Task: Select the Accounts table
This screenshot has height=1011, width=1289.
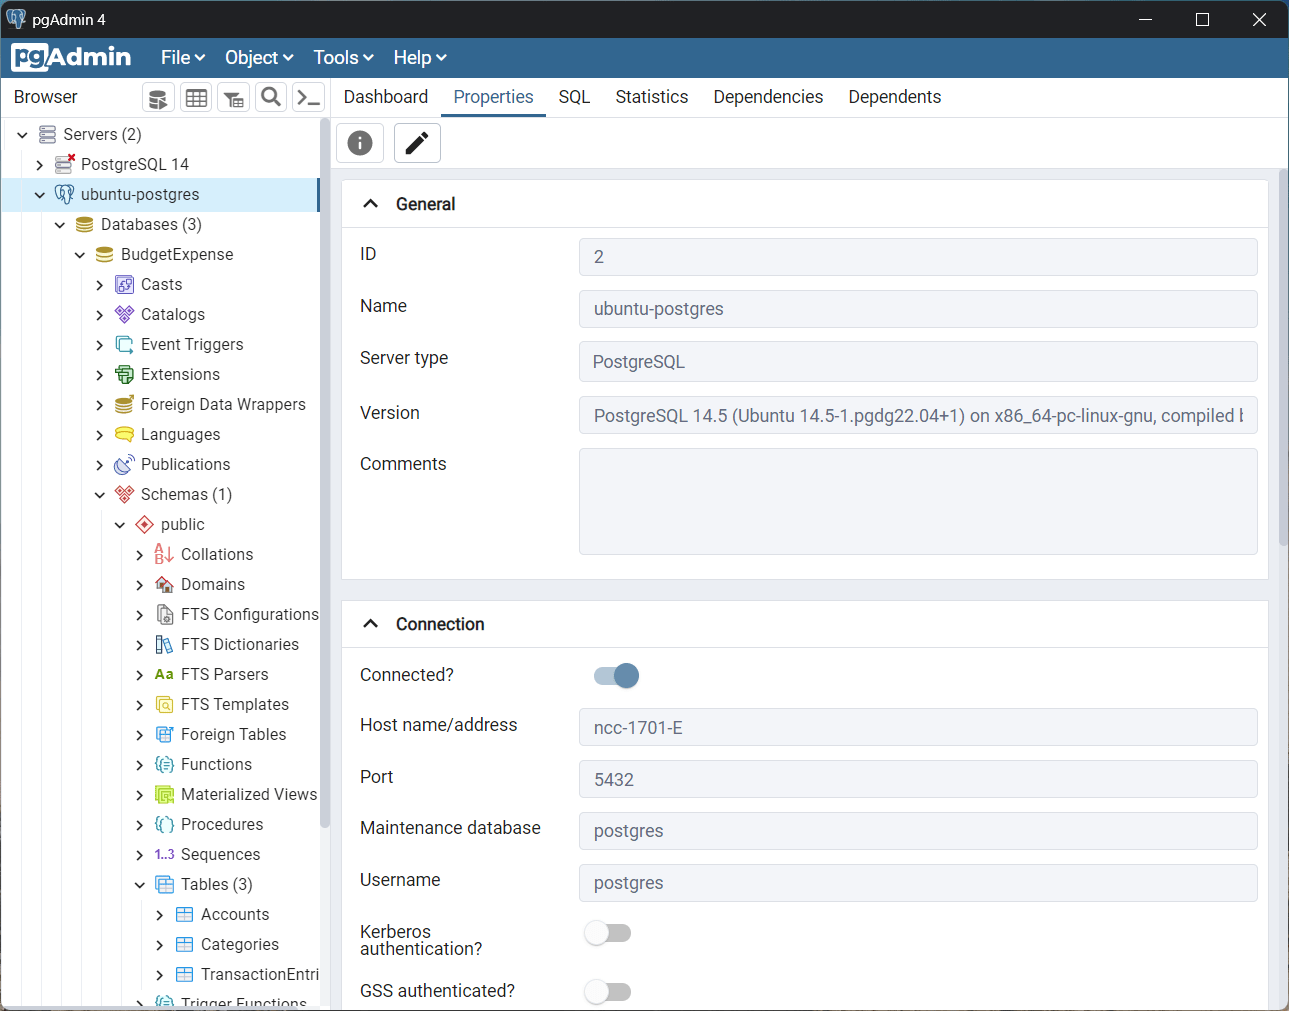Action: (x=236, y=914)
